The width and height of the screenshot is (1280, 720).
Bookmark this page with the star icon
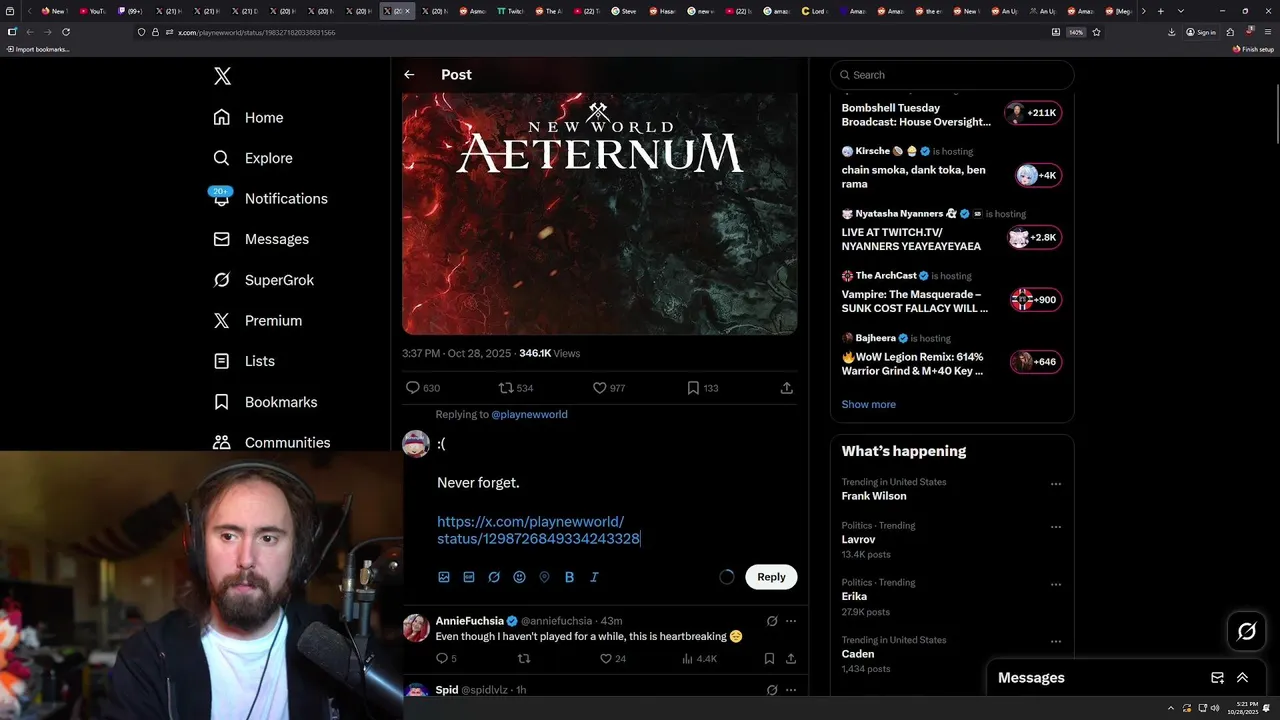click(1096, 32)
